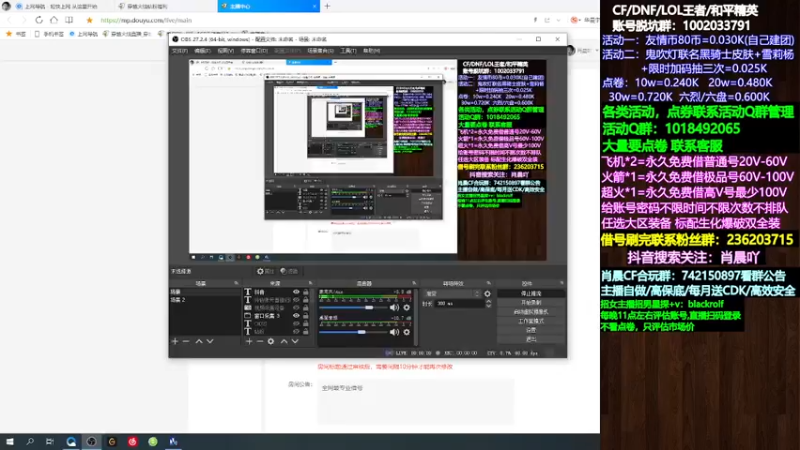Bookmark page with the star icon
This screenshot has width=800, height=450.
[89, 20]
